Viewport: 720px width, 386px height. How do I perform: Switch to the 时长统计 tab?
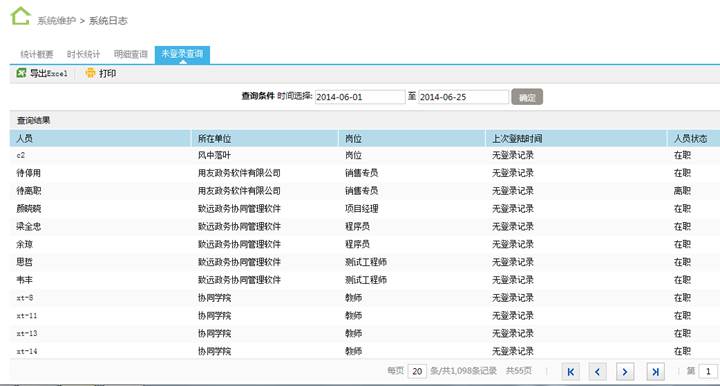point(83,55)
